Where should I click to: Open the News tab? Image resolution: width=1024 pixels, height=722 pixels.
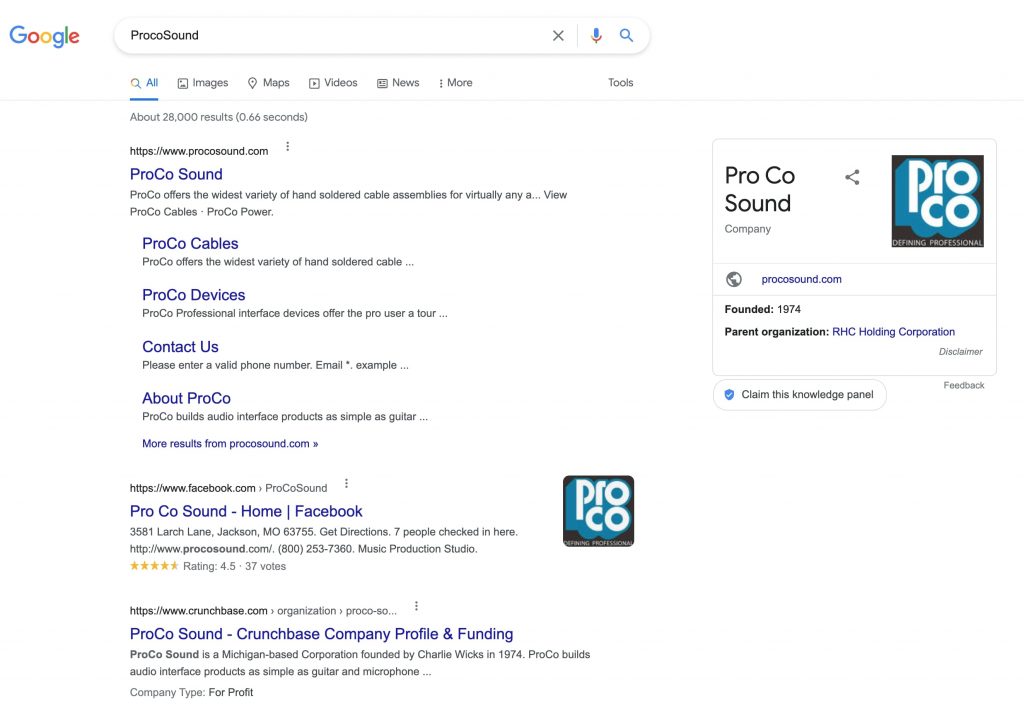click(x=398, y=83)
